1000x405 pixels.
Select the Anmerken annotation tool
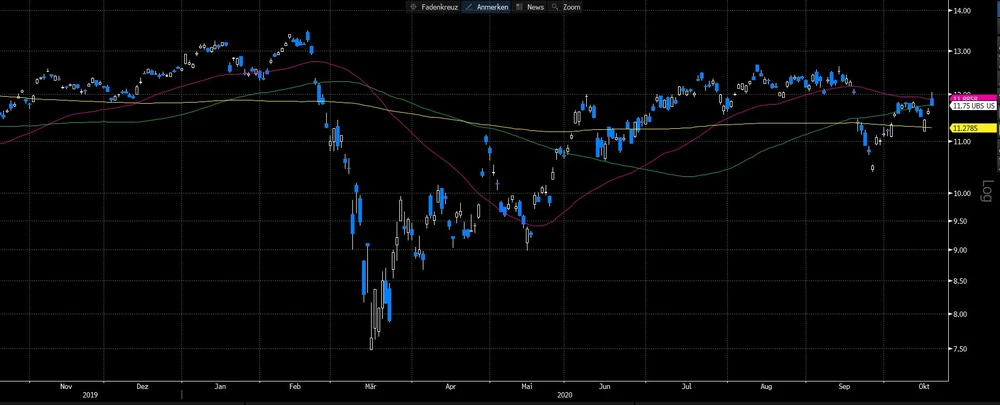486,7
